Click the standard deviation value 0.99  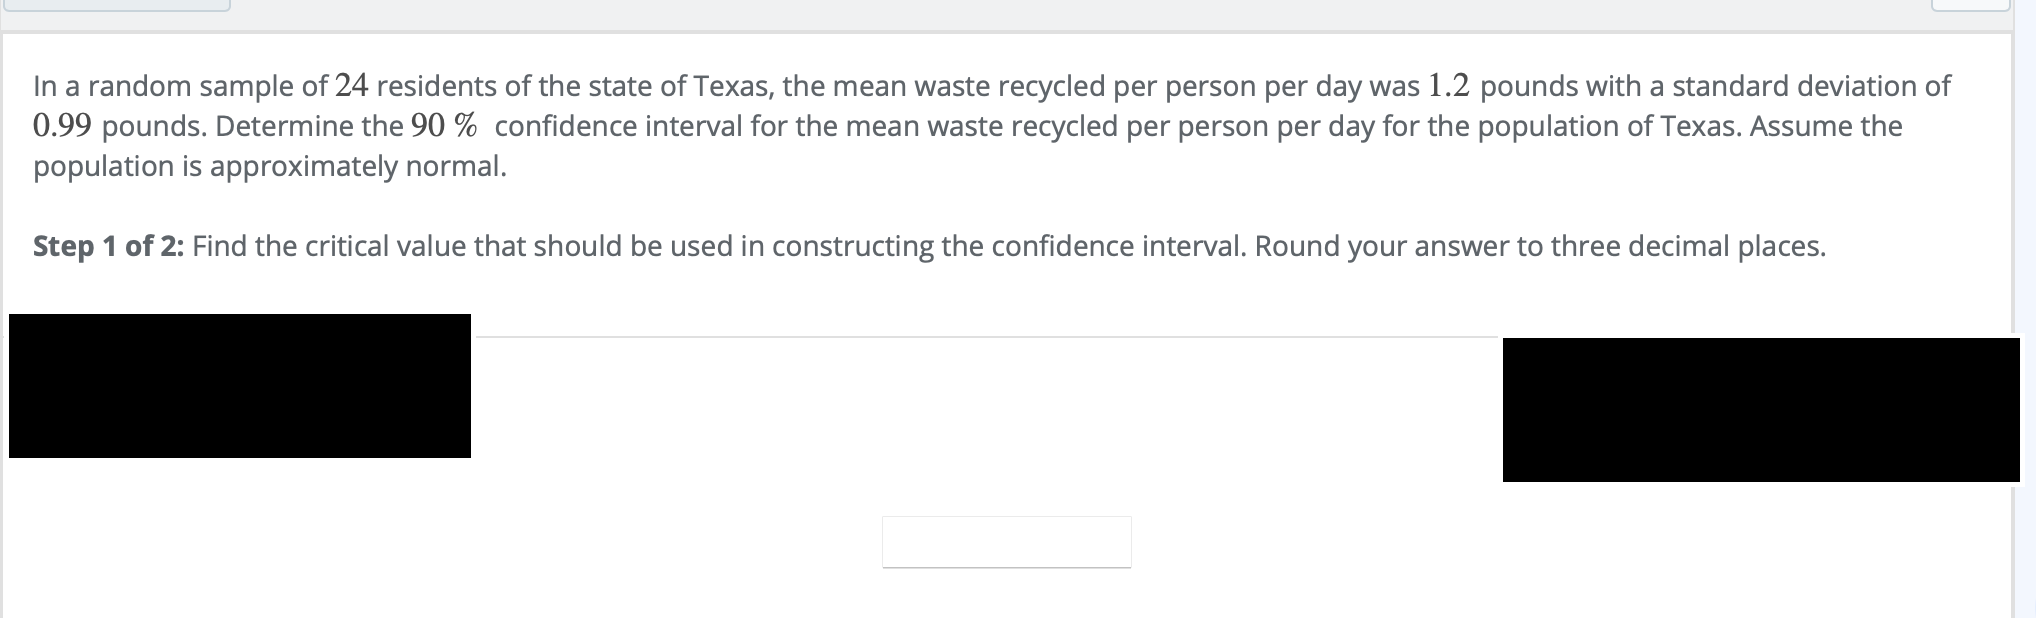pyautogui.click(x=63, y=126)
